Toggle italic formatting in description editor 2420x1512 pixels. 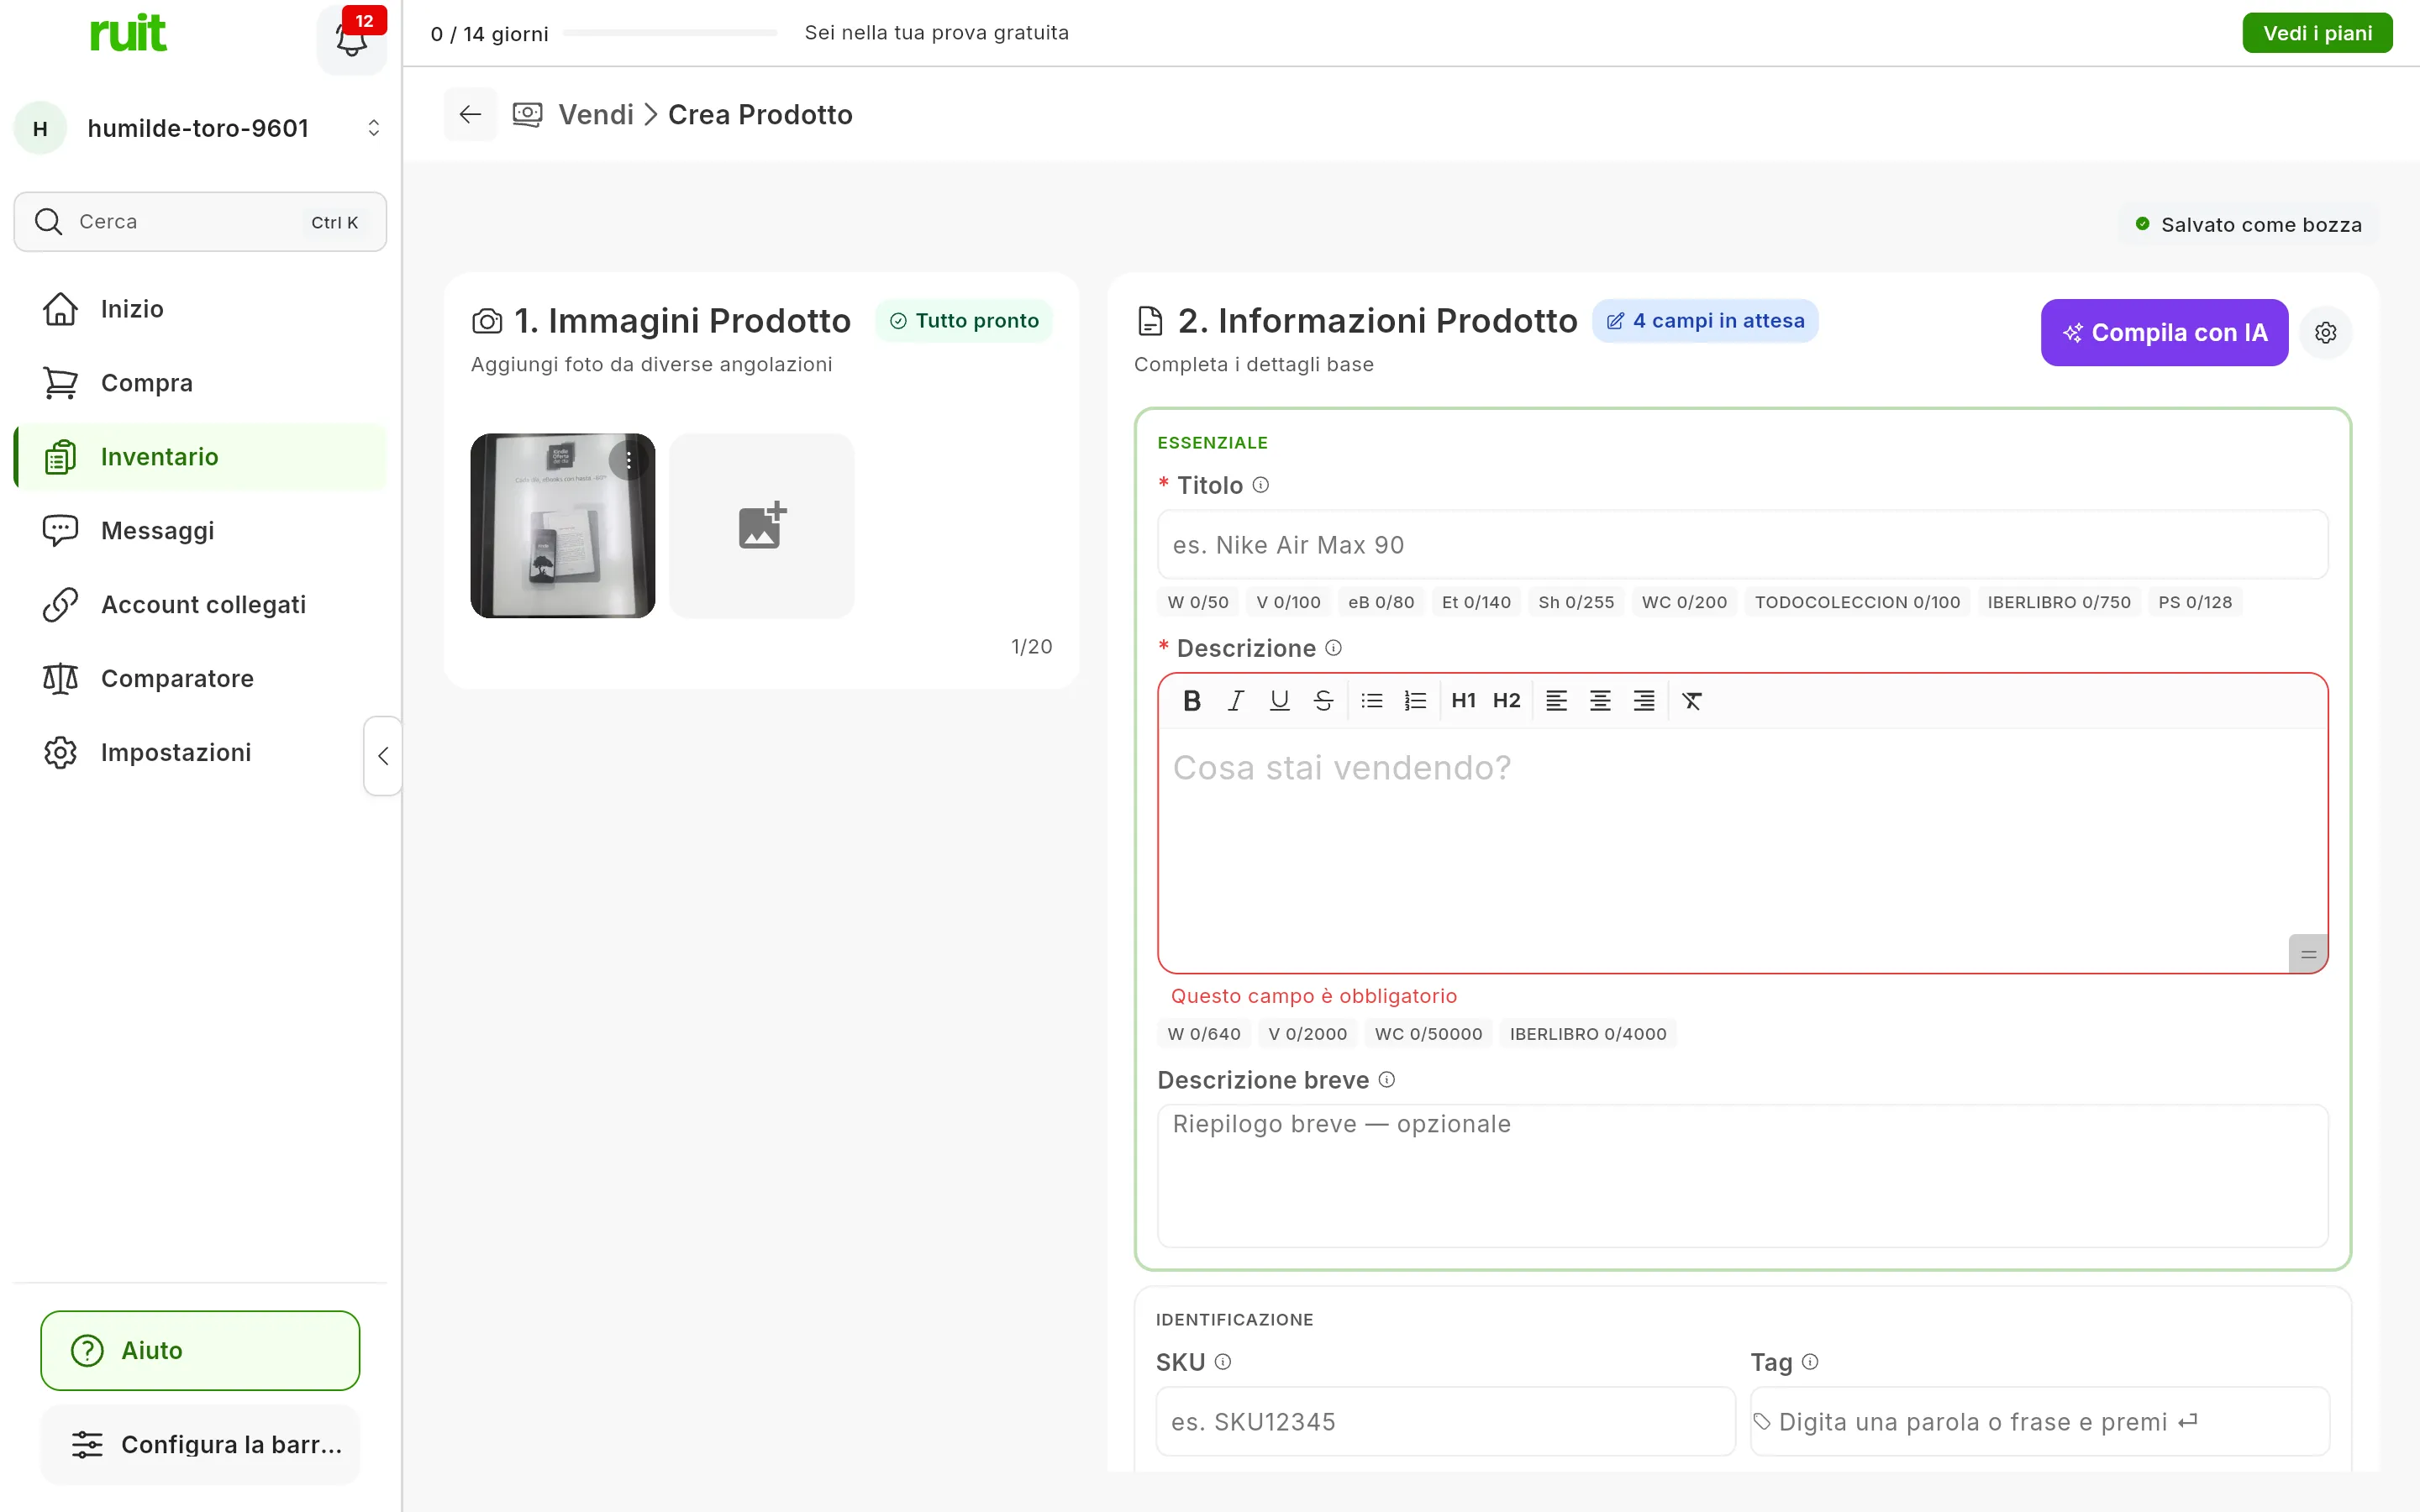[1235, 701]
